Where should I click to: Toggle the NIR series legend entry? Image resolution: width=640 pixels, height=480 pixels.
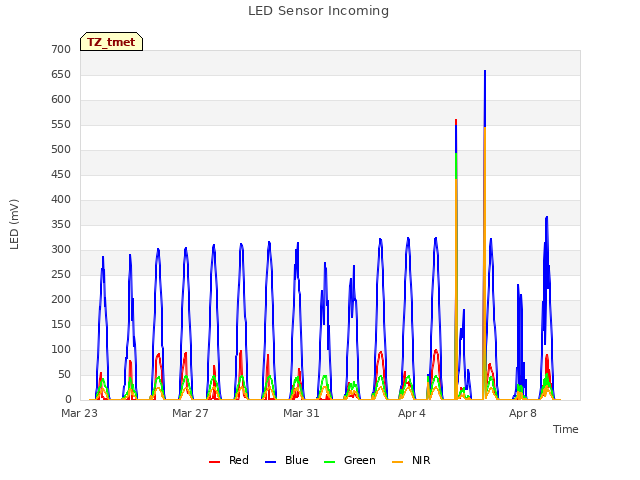click(x=411, y=460)
